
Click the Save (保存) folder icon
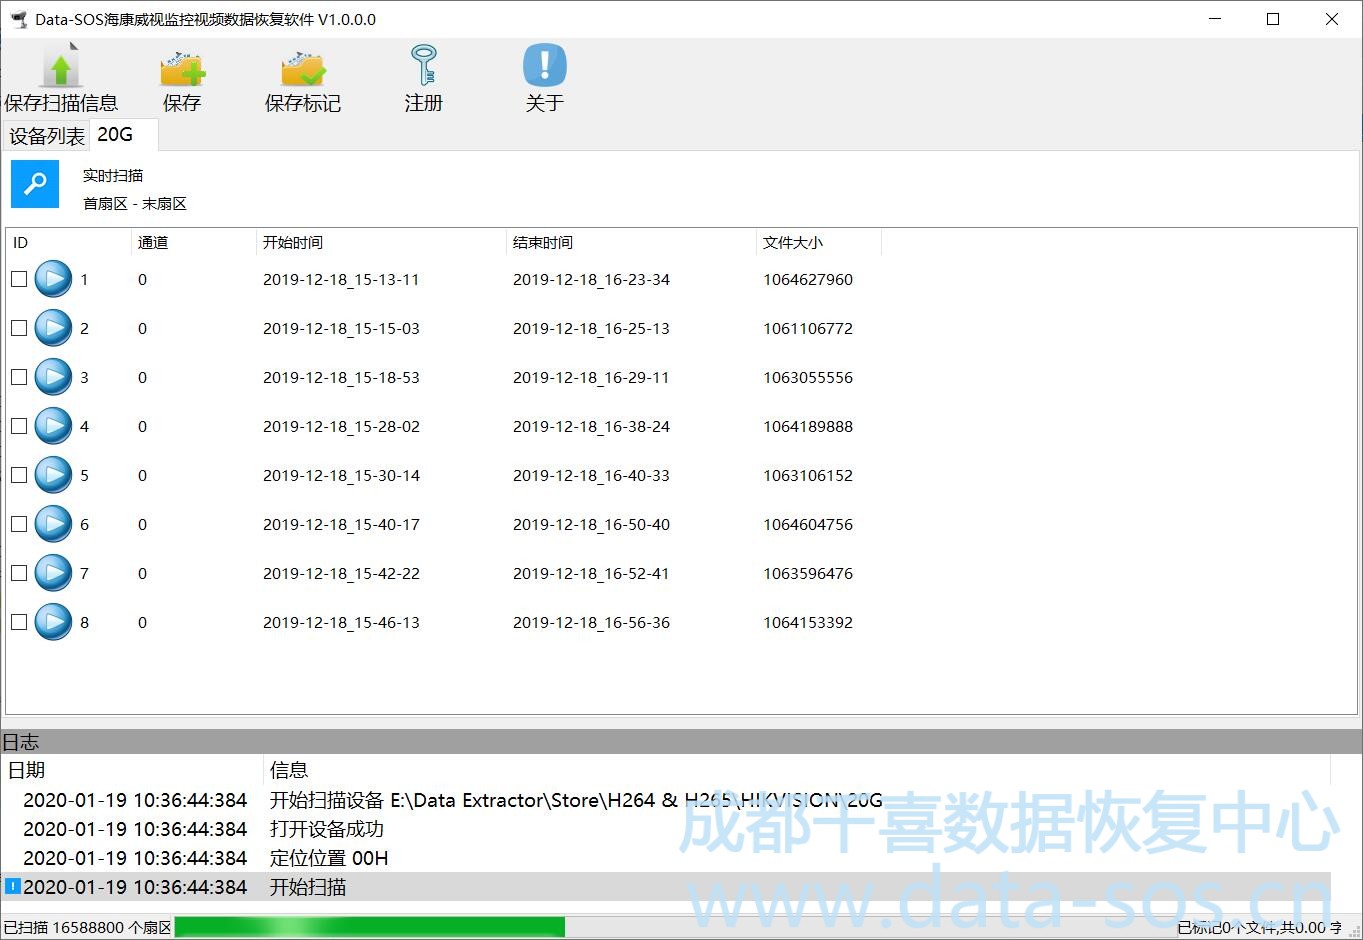[x=182, y=68]
